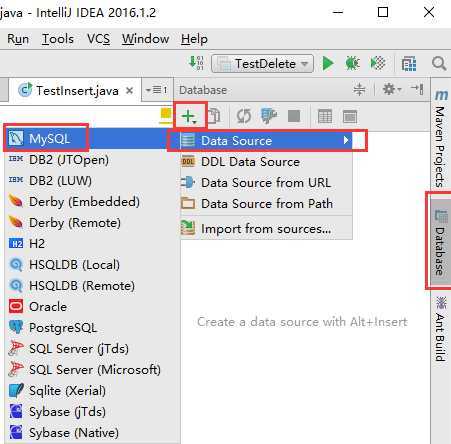Image resolution: width=451 pixels, height=444 pixels.
Task: Choose DDL Data Source menu item
Action: [x=266, y=162]
